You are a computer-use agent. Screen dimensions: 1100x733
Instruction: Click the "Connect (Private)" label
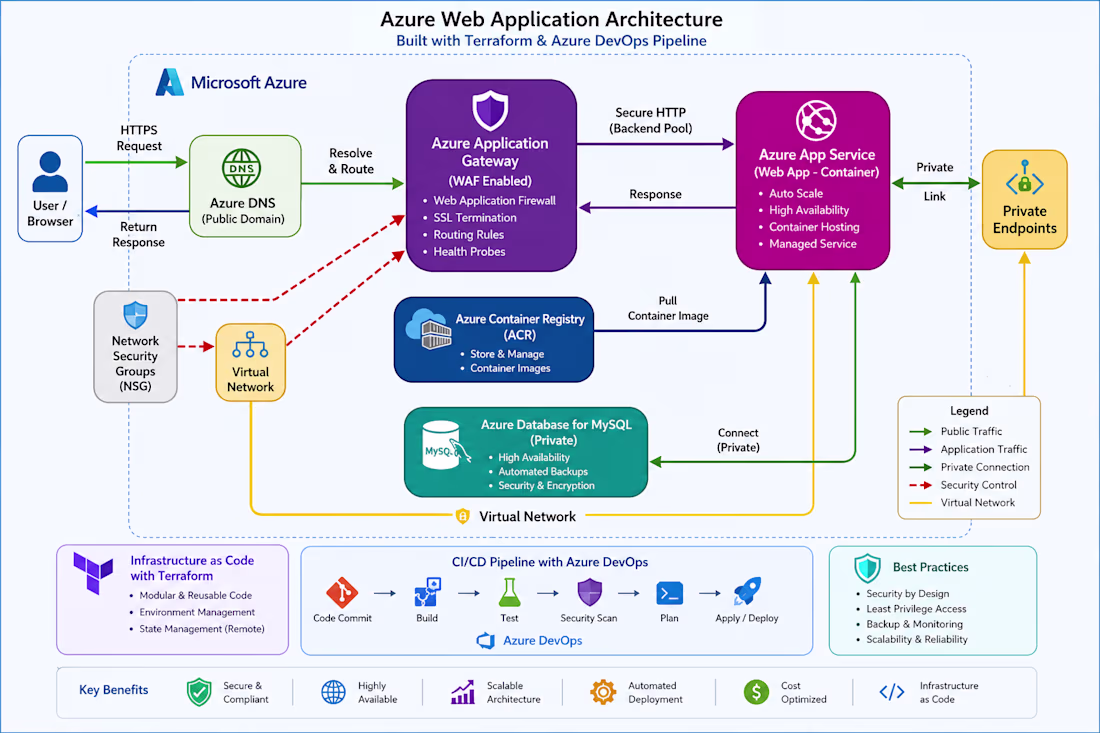pos(738,440)
